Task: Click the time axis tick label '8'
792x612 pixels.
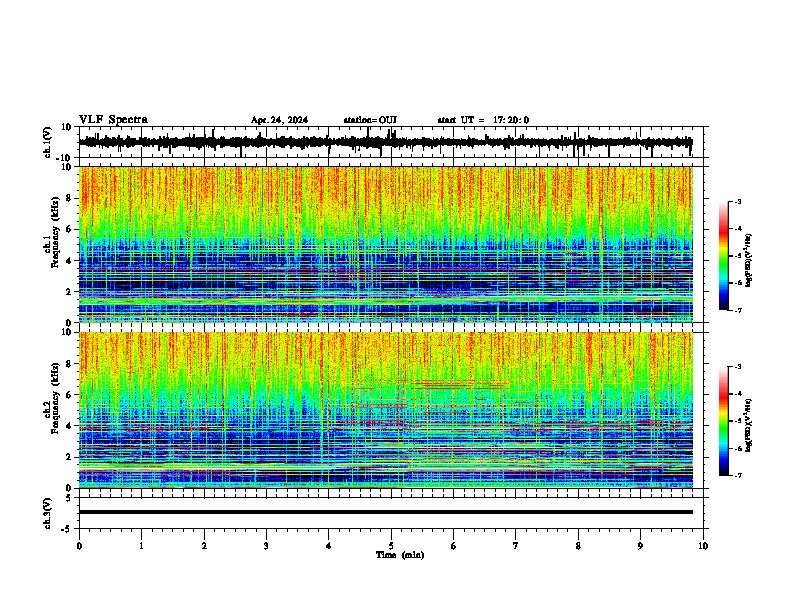Action: (x=578, y=546)
